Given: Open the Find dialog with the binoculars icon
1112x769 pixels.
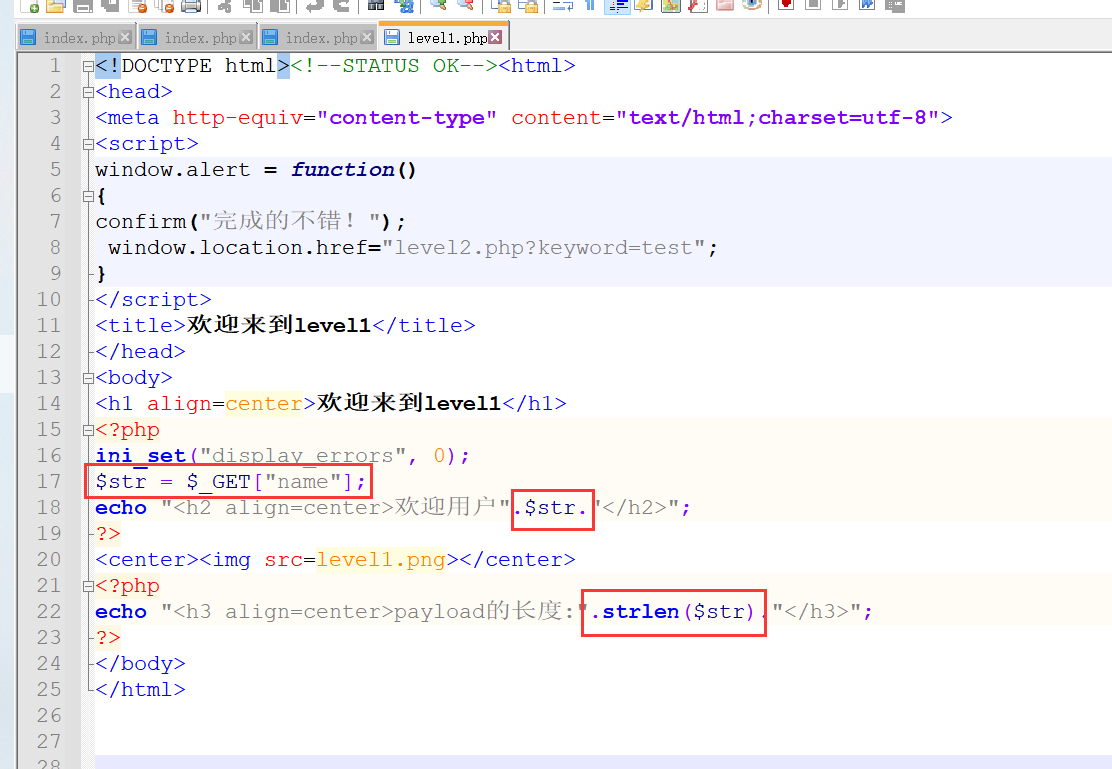Looking at the screenshot, I should [x=377, y=8].
